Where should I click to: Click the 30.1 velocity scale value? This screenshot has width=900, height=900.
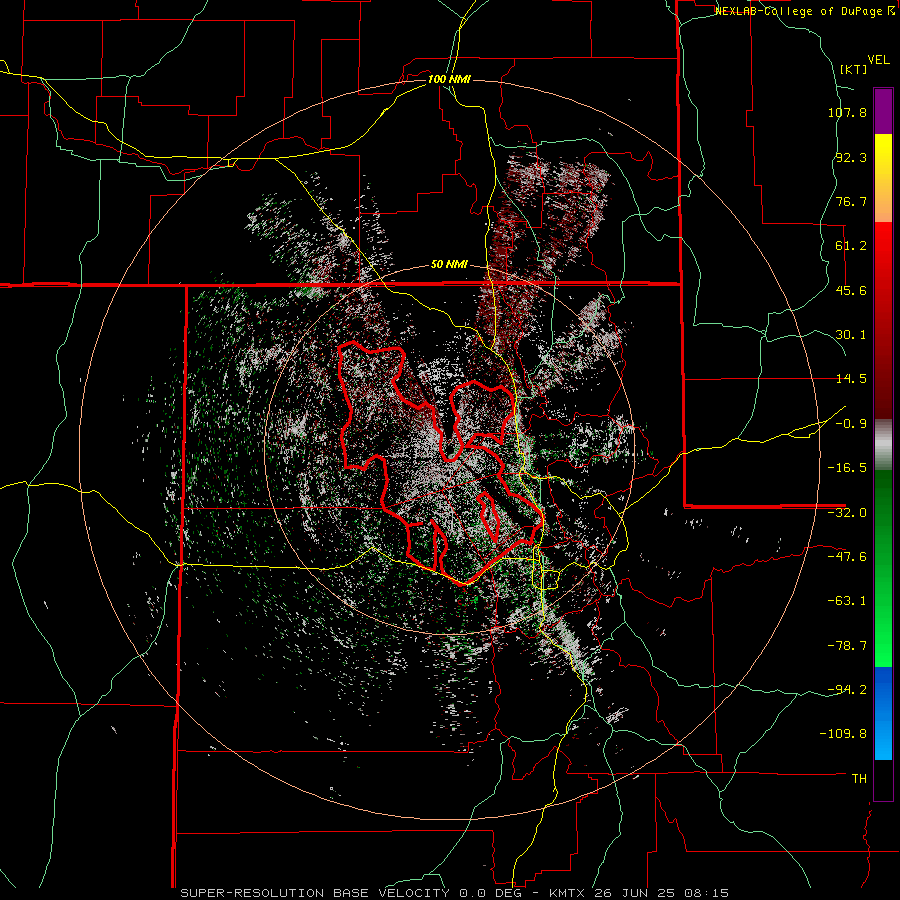coord(851,335)
